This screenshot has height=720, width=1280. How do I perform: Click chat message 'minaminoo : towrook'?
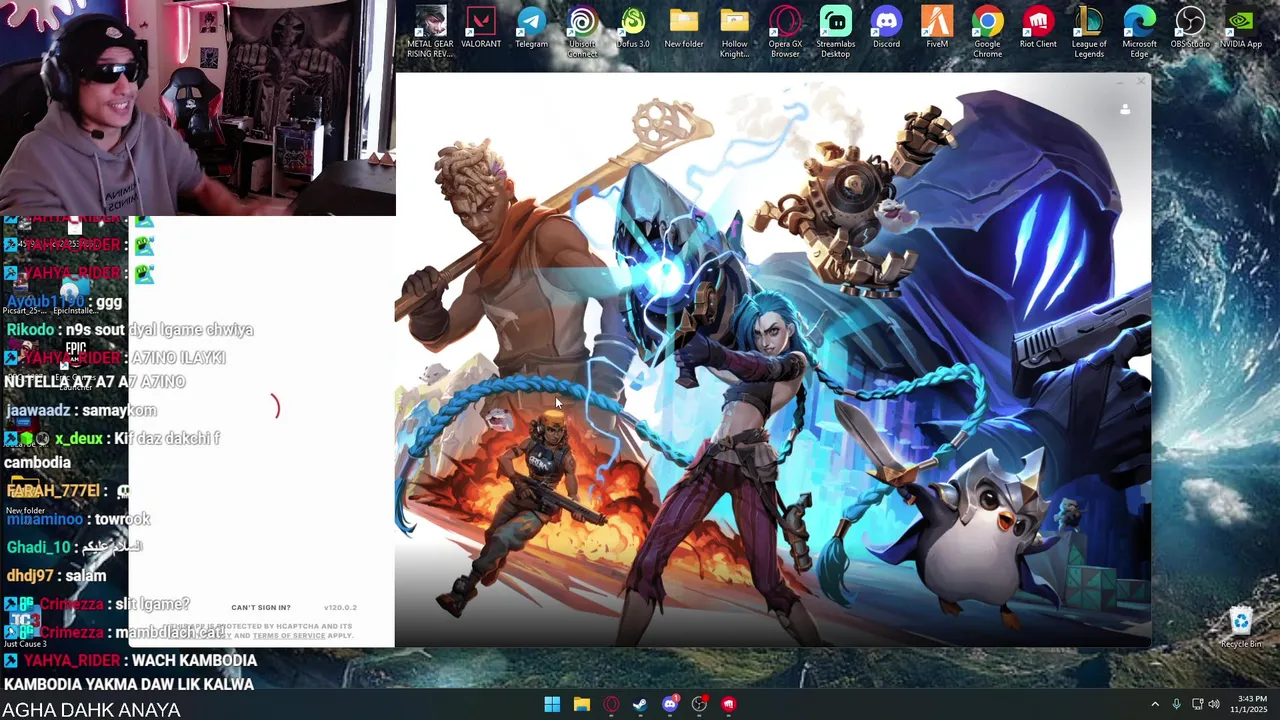click(x=78, y=519)
